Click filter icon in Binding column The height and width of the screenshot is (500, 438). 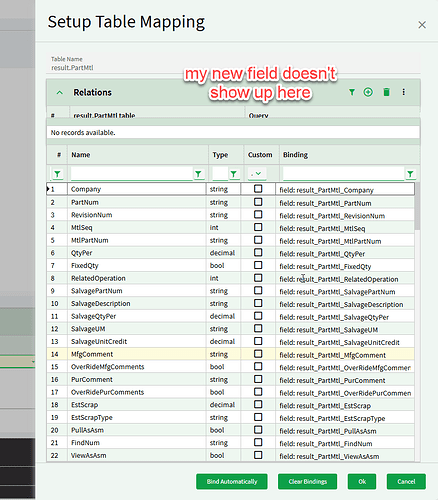(410, 174)
